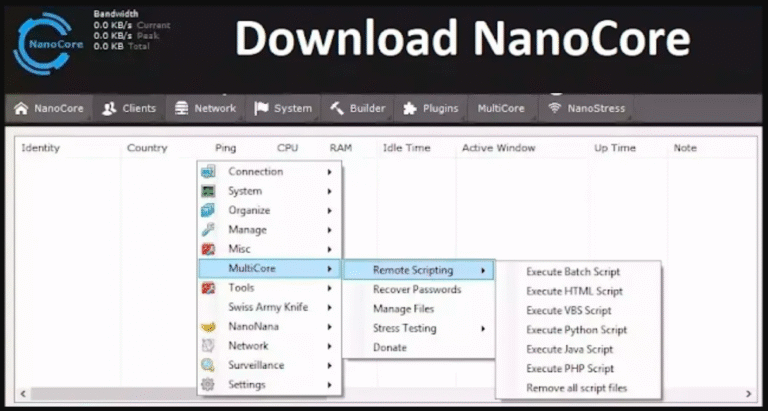This screenshot has width=768, height=411.
Task: Sort by Active Window column header
Action: [499, 148]
